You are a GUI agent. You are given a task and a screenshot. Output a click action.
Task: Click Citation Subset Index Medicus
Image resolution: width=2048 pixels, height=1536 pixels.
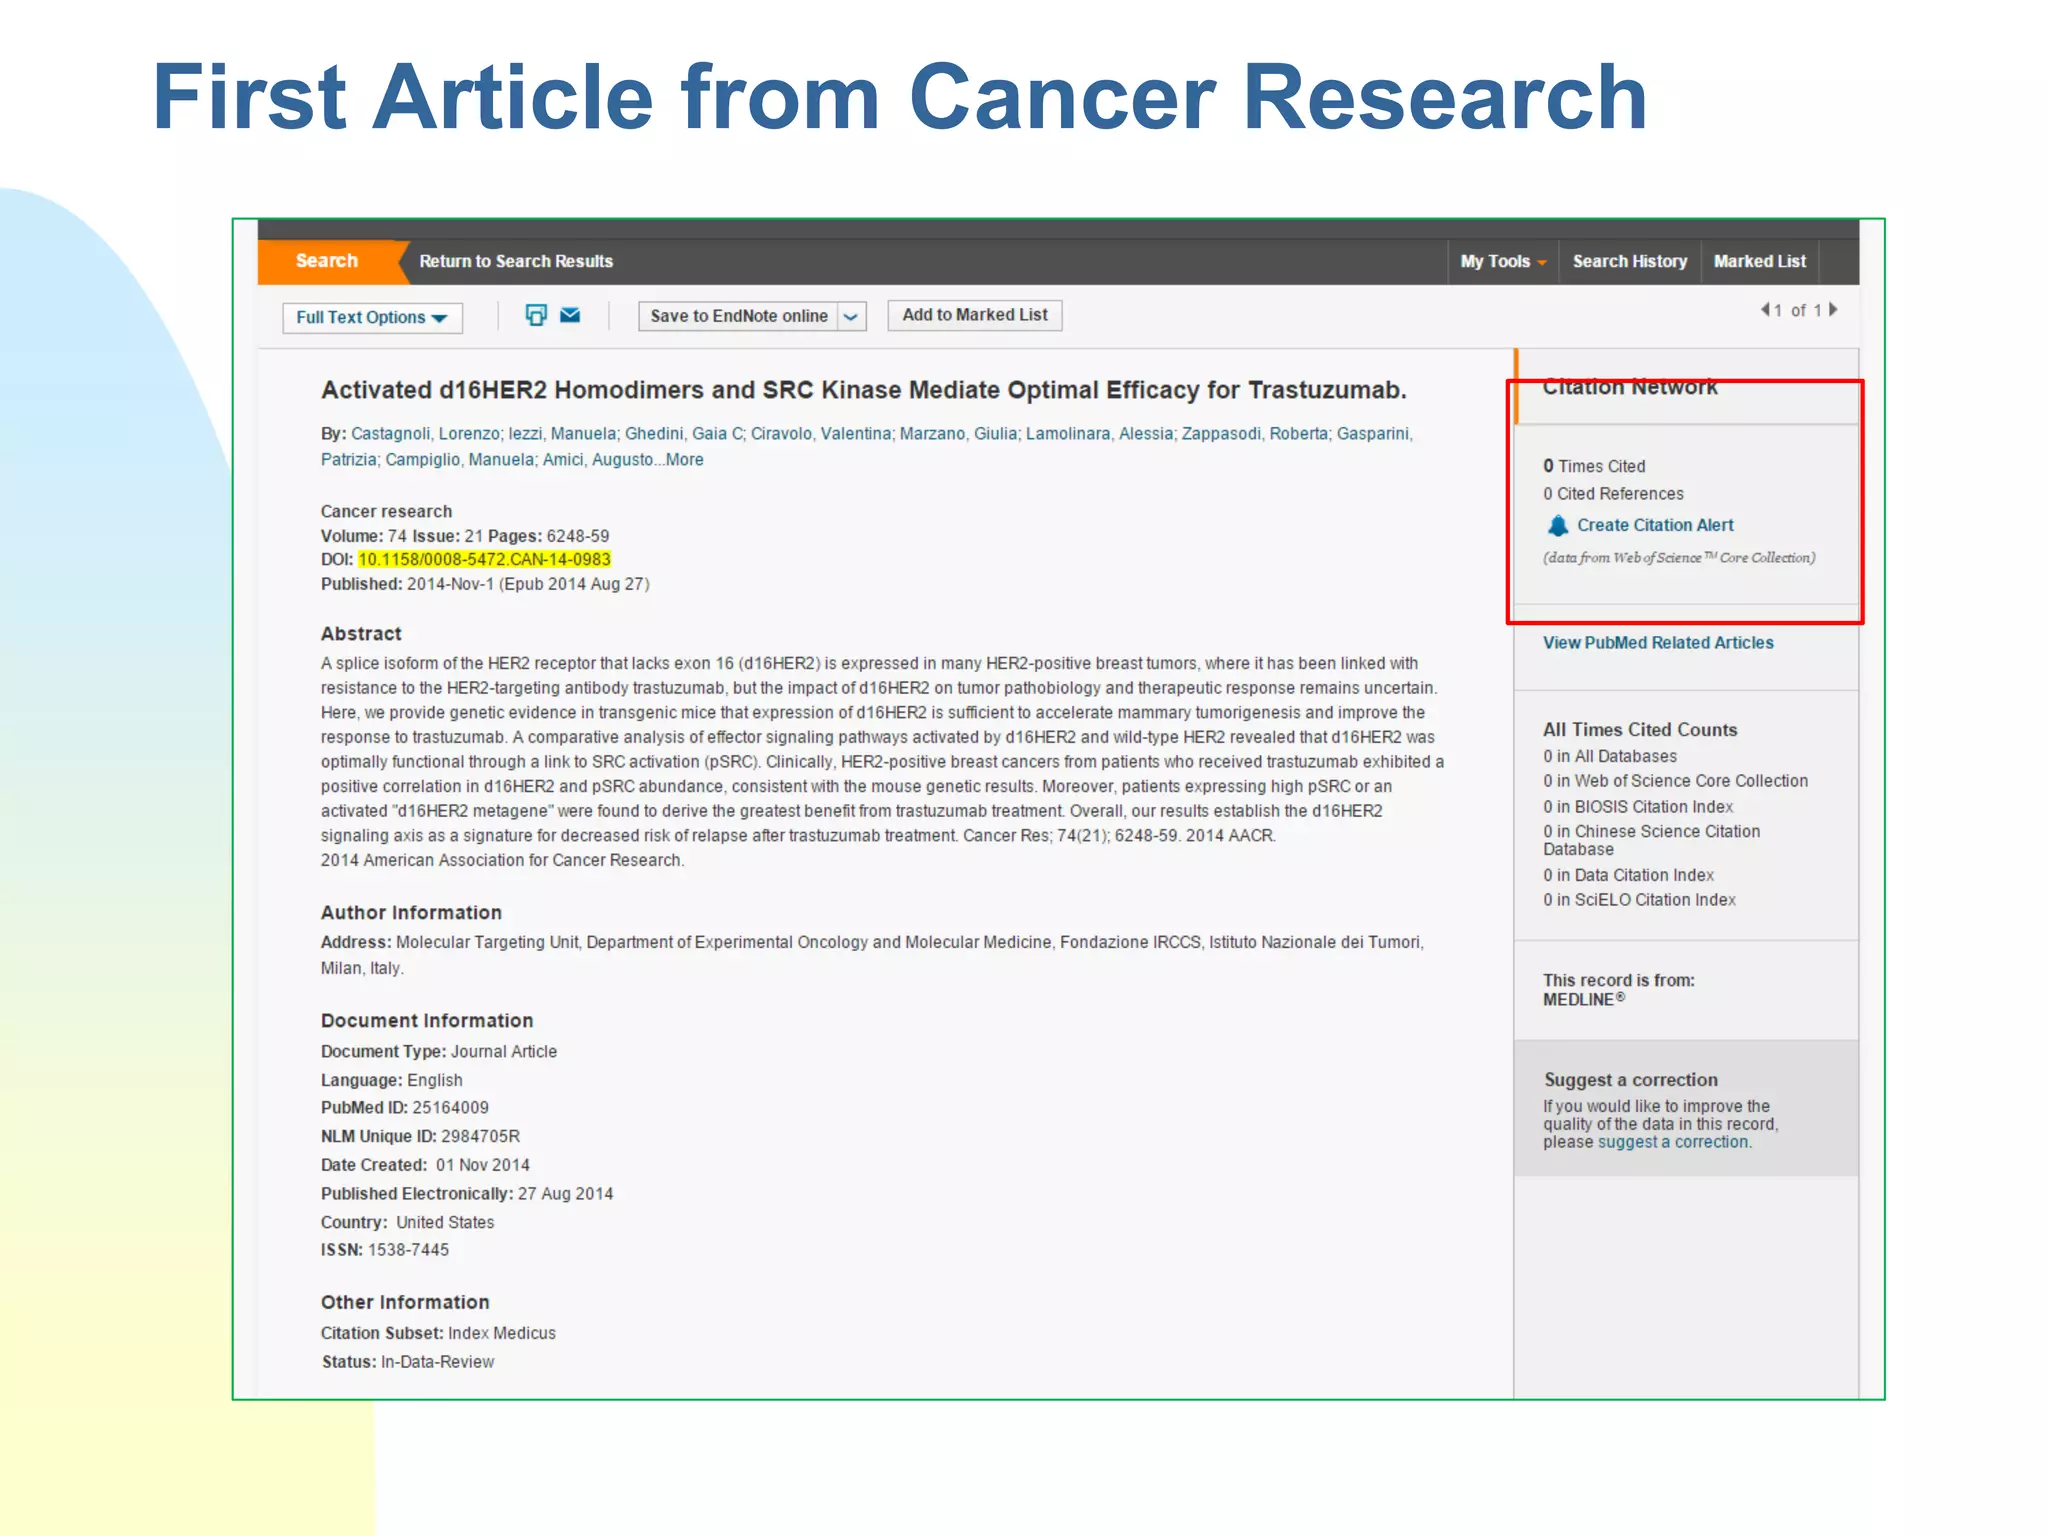click(438, 1333)
